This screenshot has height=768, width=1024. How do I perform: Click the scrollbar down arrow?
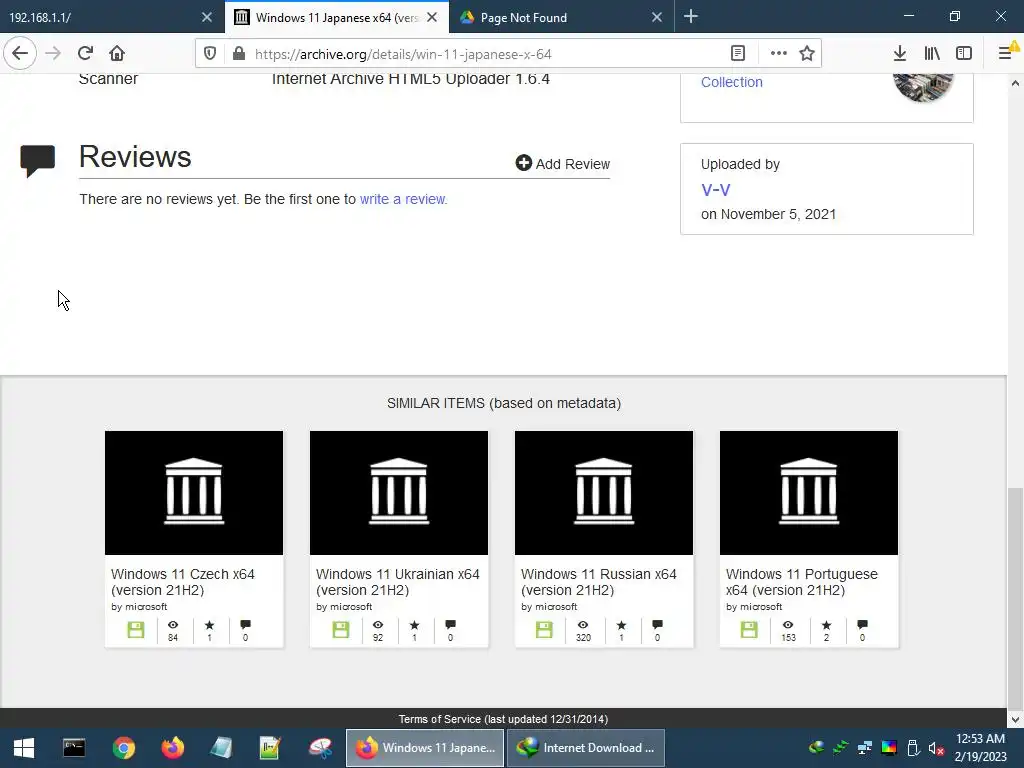pyautogui.click(x=1015, y=720)
